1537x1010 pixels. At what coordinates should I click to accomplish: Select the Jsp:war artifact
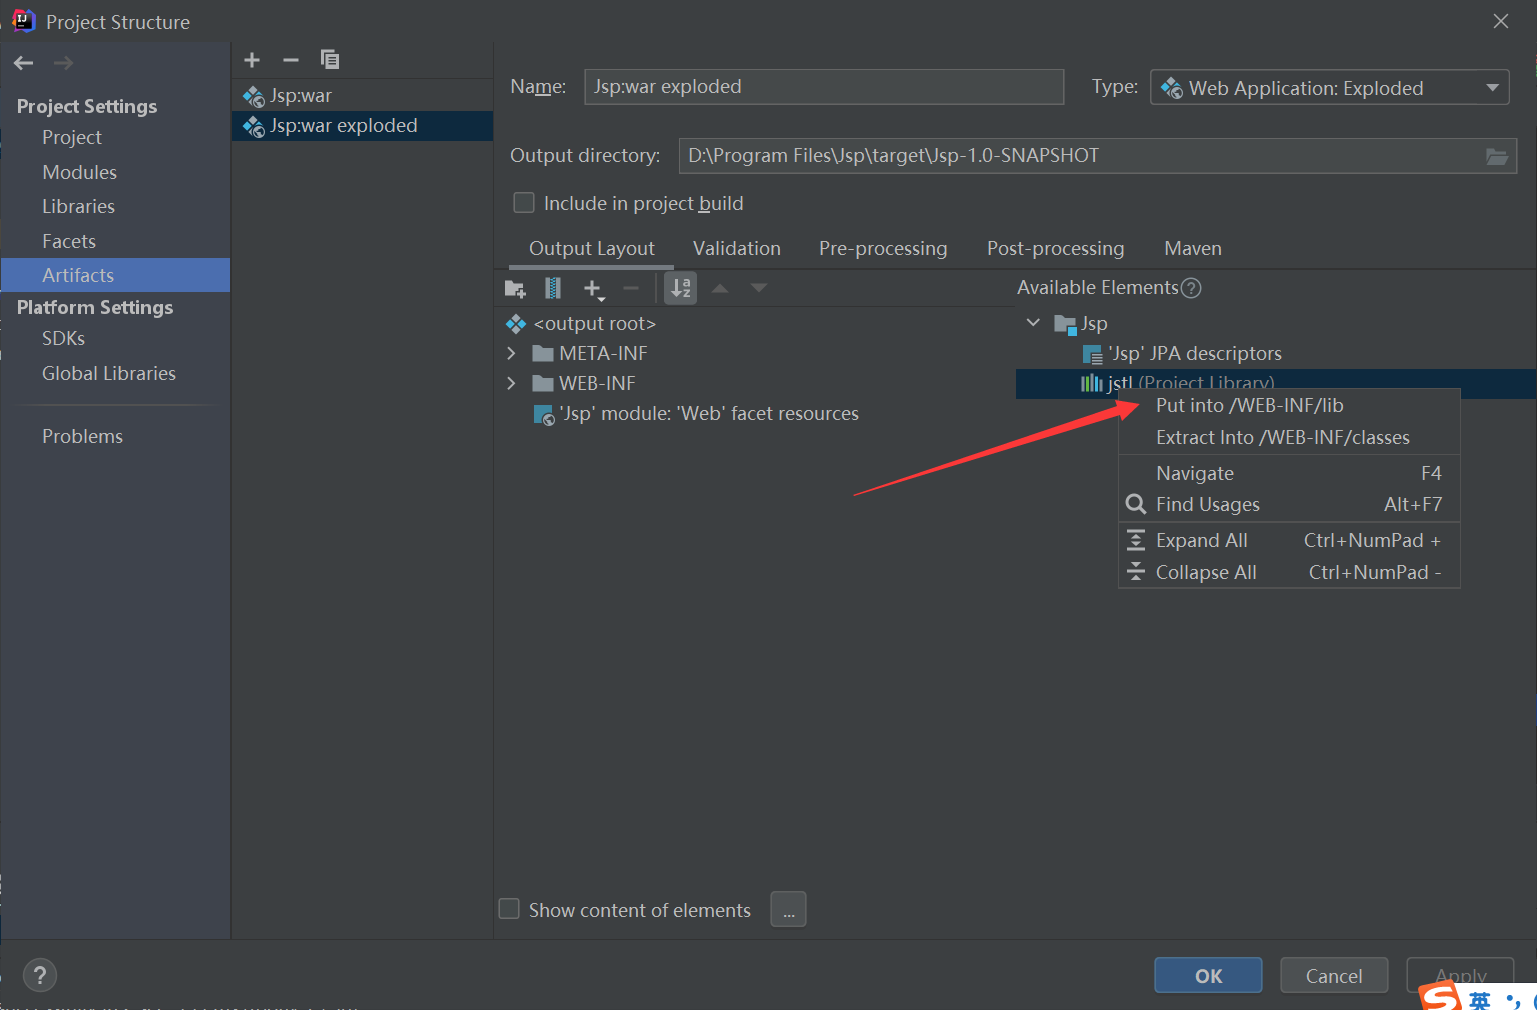[x=362, y=96]
